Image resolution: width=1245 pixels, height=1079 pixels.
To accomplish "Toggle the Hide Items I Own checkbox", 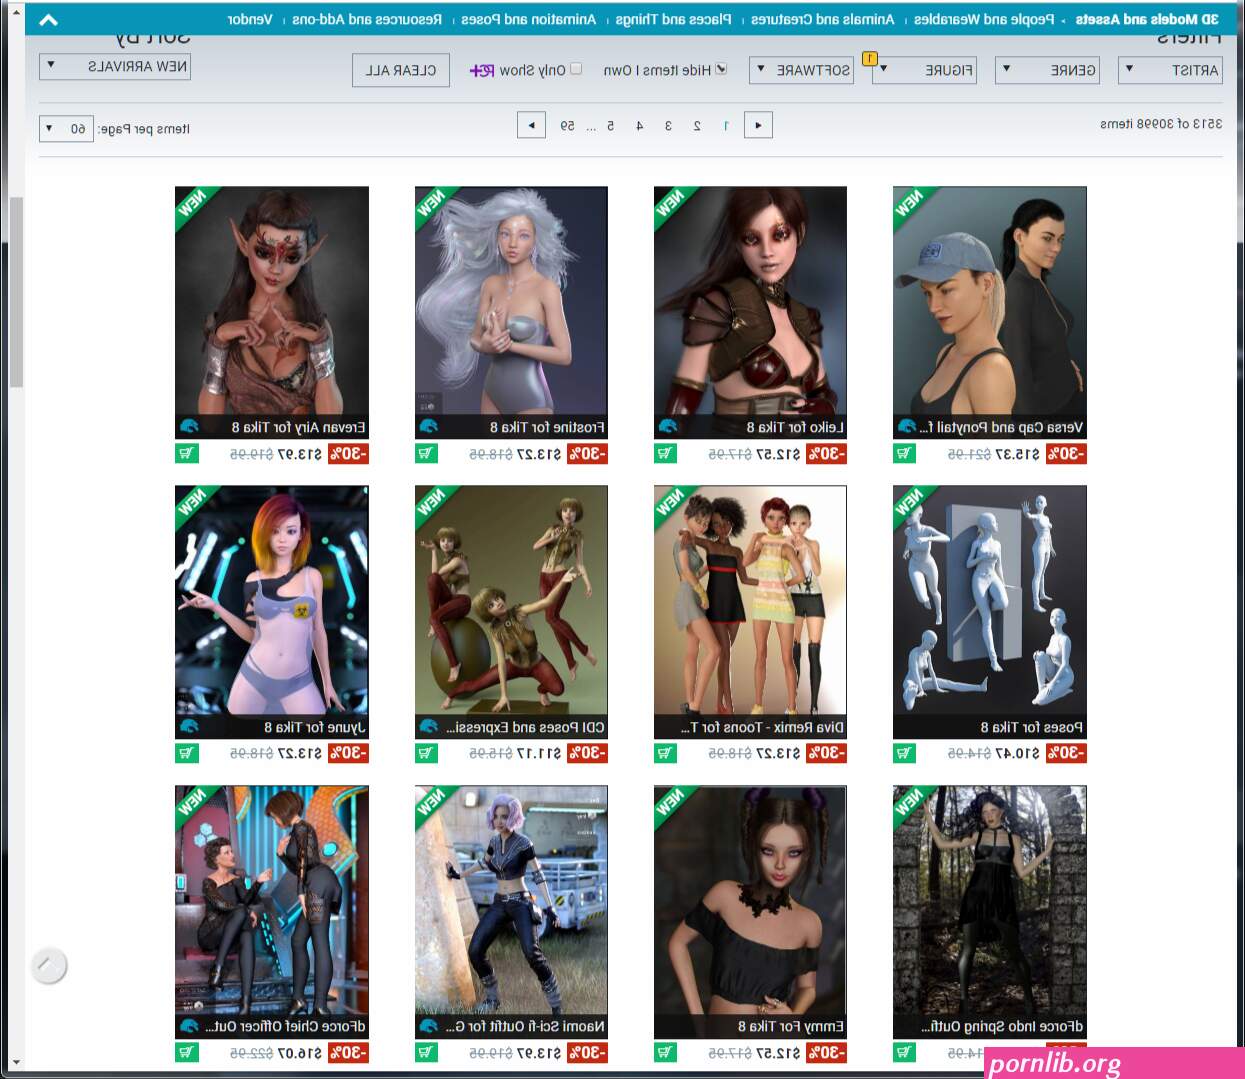I will (x=721, y=69).
